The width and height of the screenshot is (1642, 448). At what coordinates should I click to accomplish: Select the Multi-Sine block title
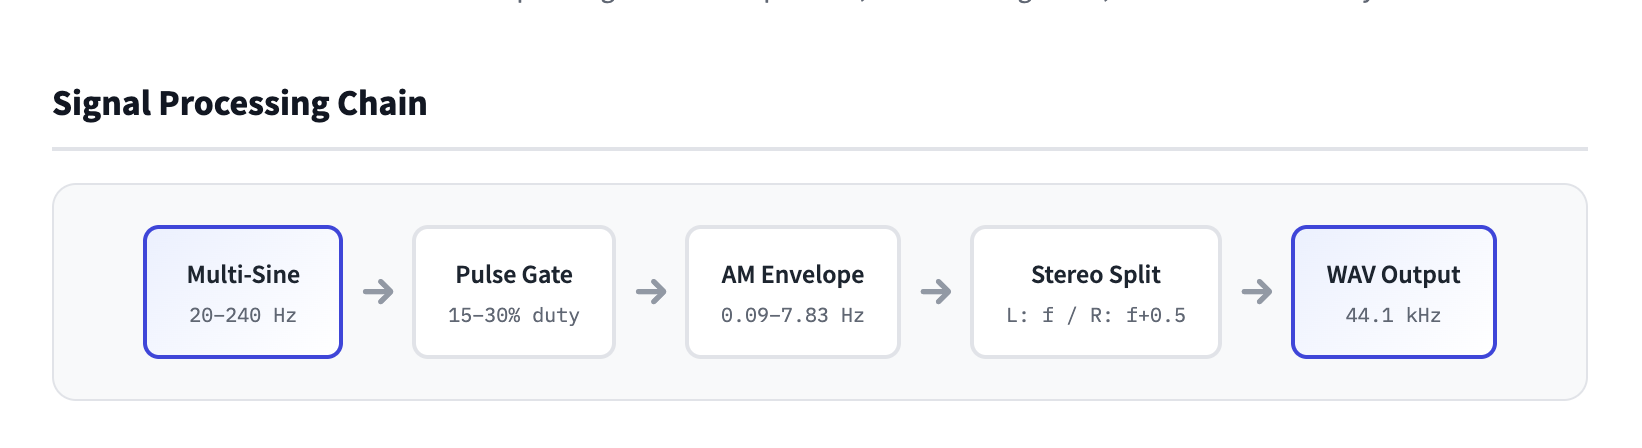[243, 275]
